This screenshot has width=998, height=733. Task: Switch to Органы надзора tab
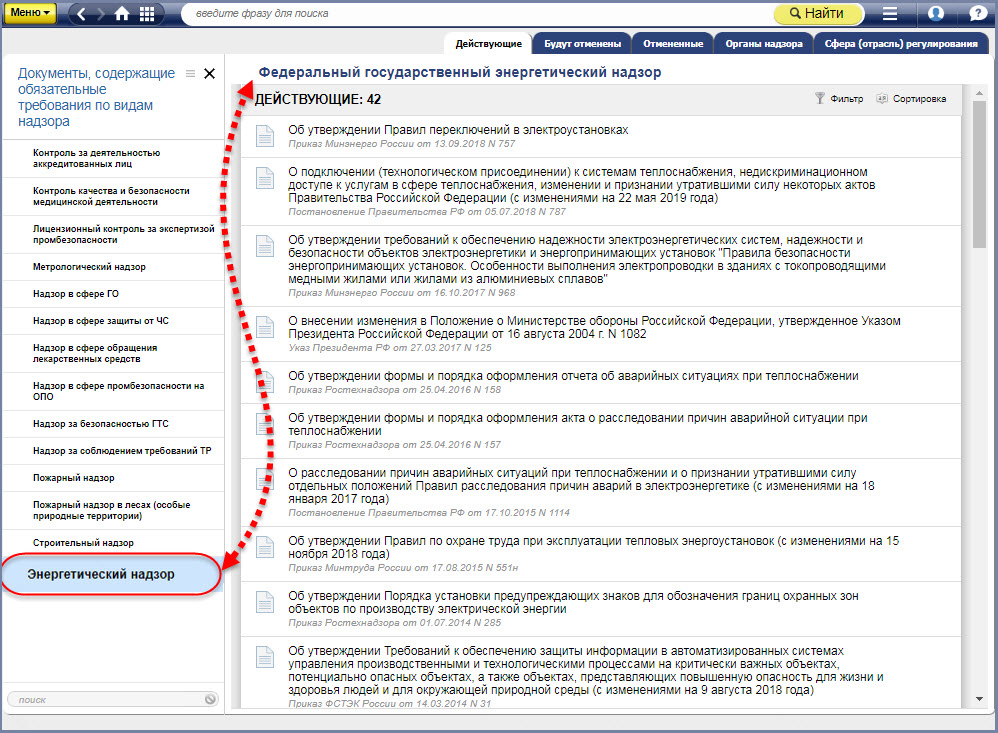pos(764,44)
